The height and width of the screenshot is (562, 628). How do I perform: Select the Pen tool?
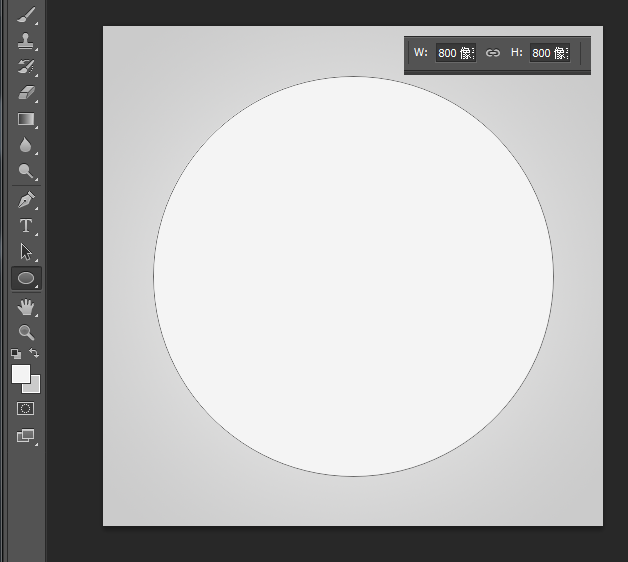tap(26, 200)
